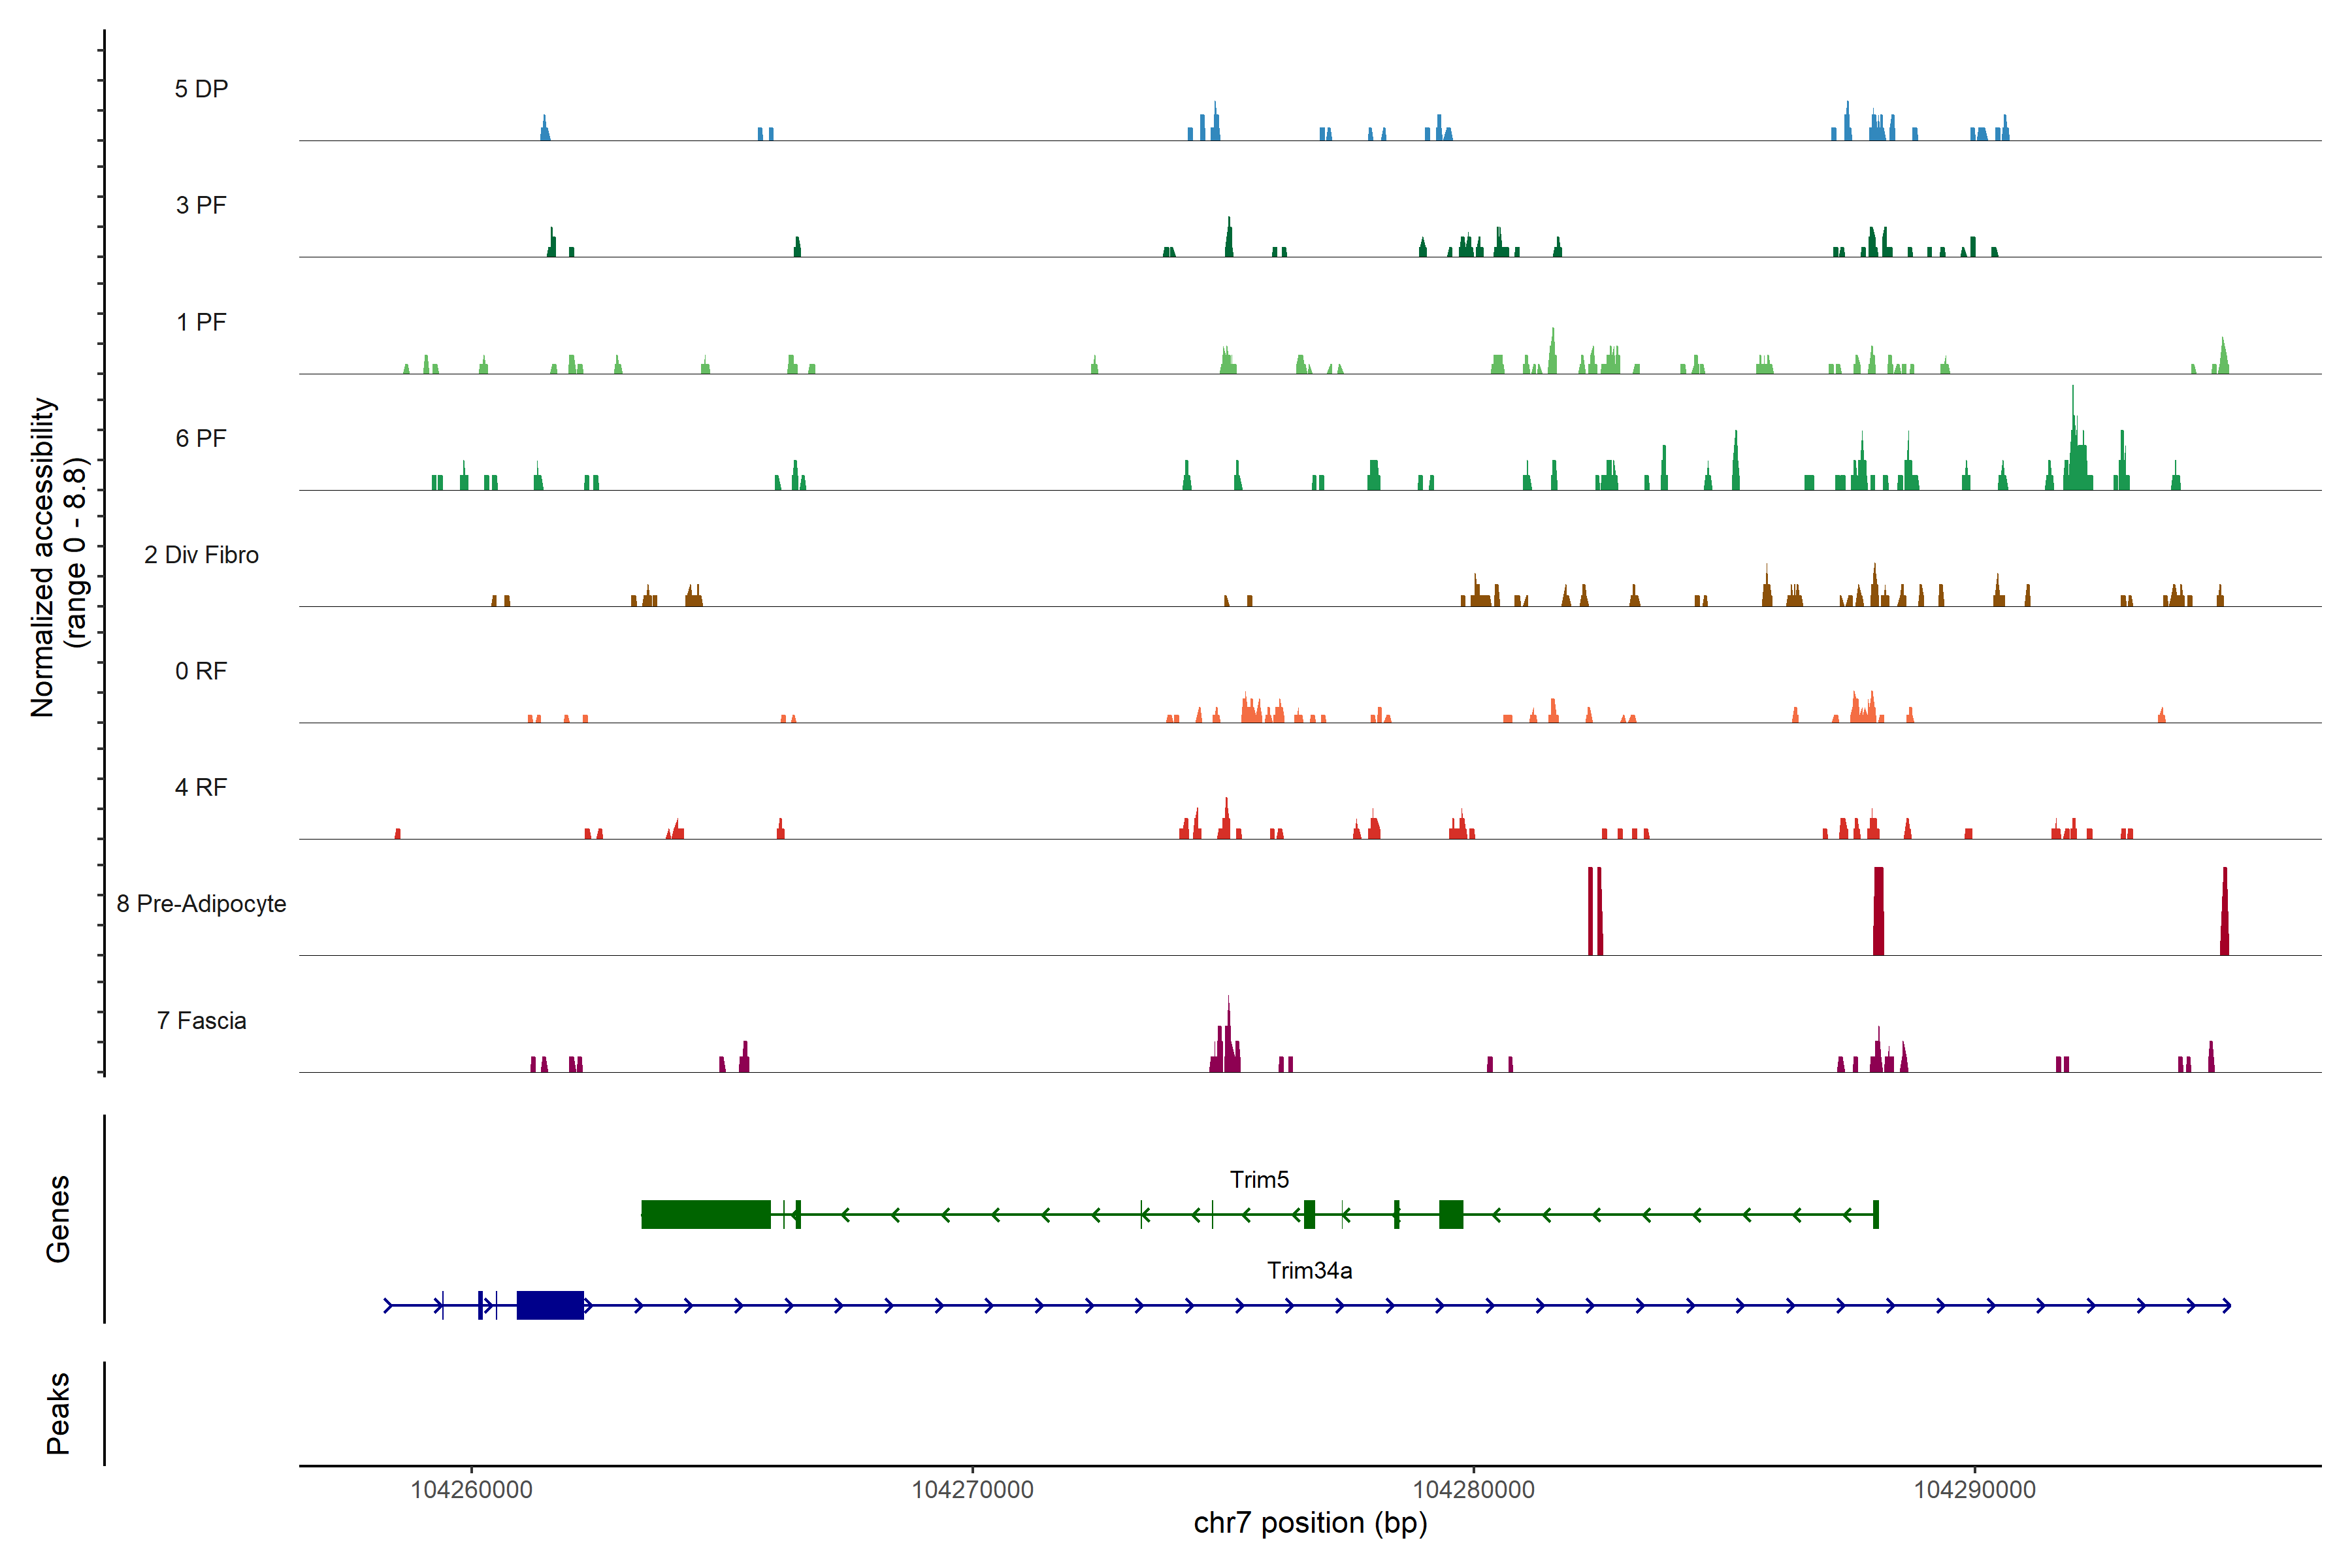This screenshot has width=2352, height=1568.
Task: Select the 3 PF track label
Action: click(201, 205)
